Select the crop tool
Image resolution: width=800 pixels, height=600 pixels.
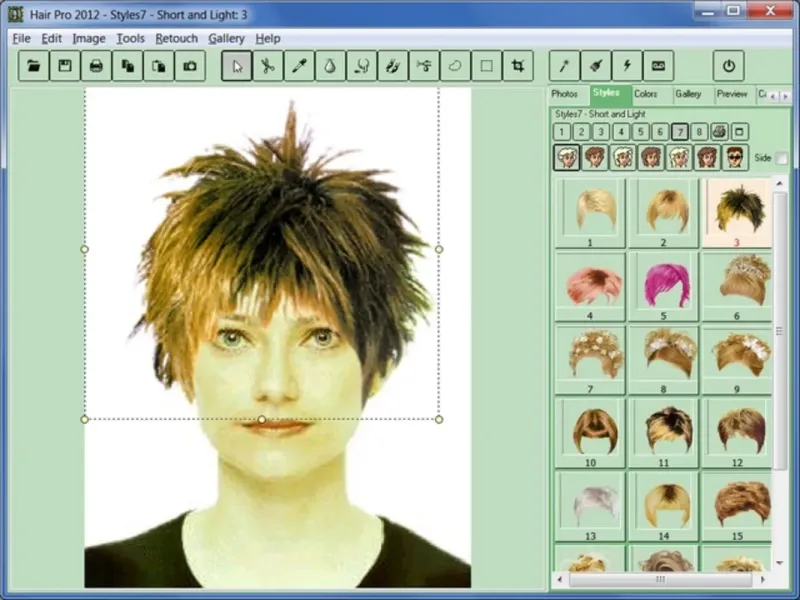coord(518,66)
